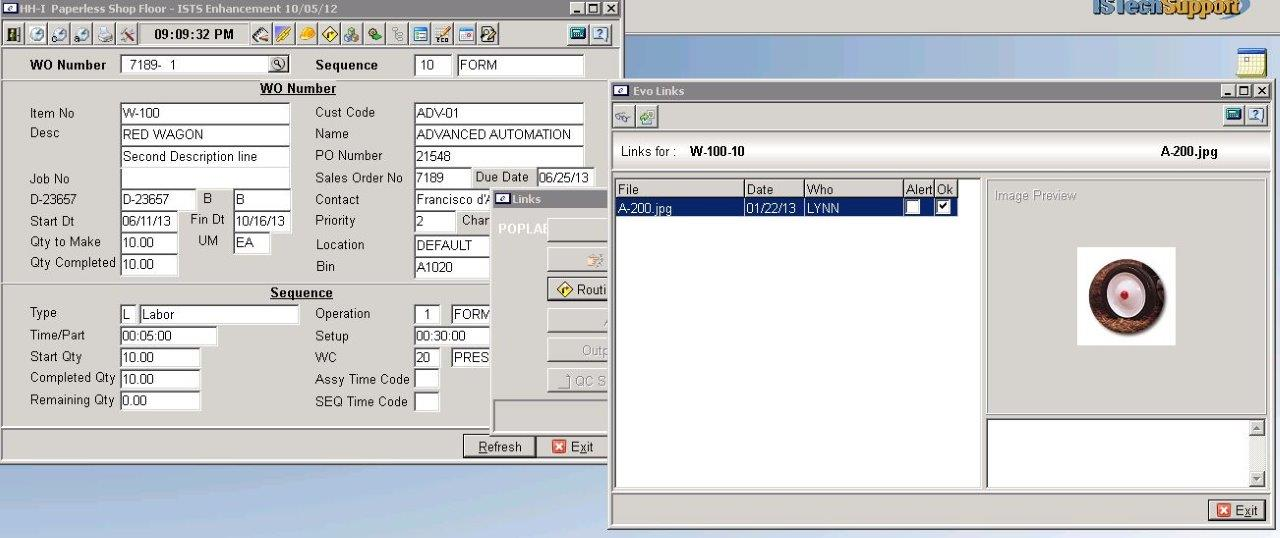Viewport: 1280px width, 538px height.
Task: Open the crossed tools settings icon
Action: pyautogui.click(x=128, y=34)
